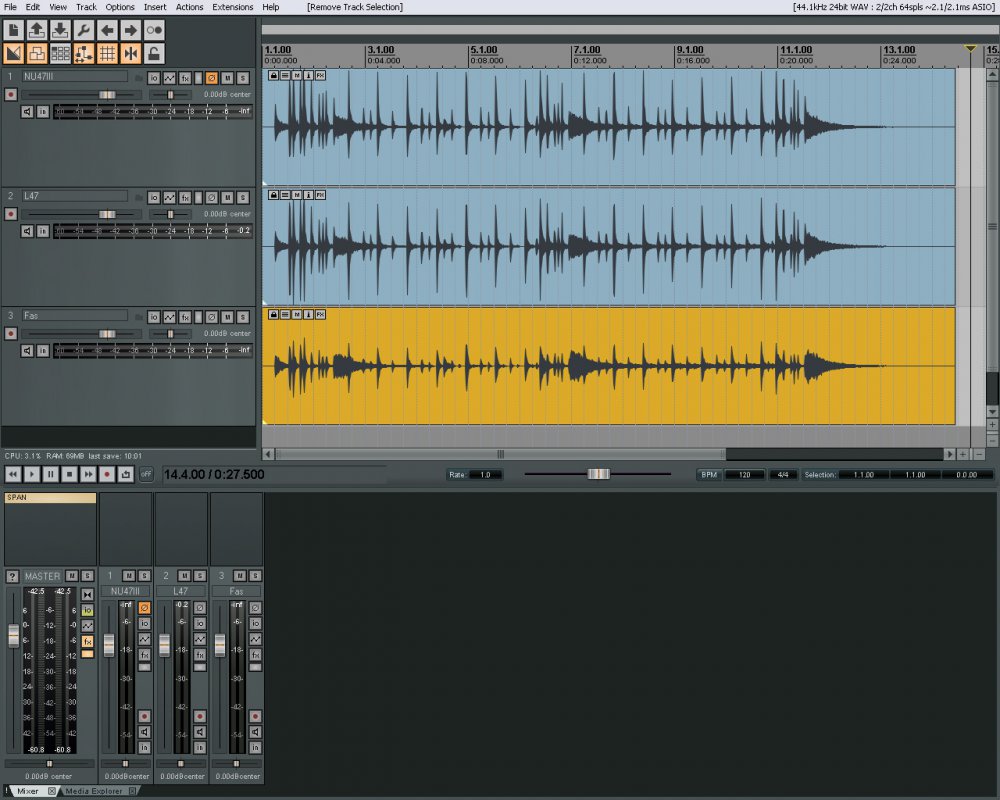The image size is (1000, 800).
Task: Lock the media item on track Fas
Action: click(x=273, y=315)
